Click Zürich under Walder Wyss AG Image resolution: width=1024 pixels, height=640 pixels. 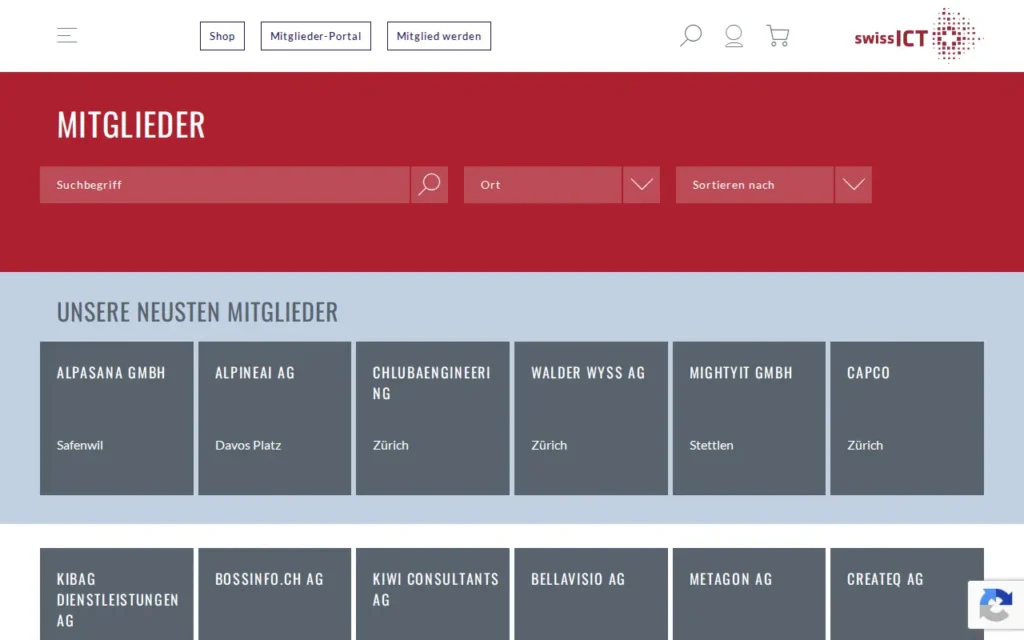tap(549, 445)
